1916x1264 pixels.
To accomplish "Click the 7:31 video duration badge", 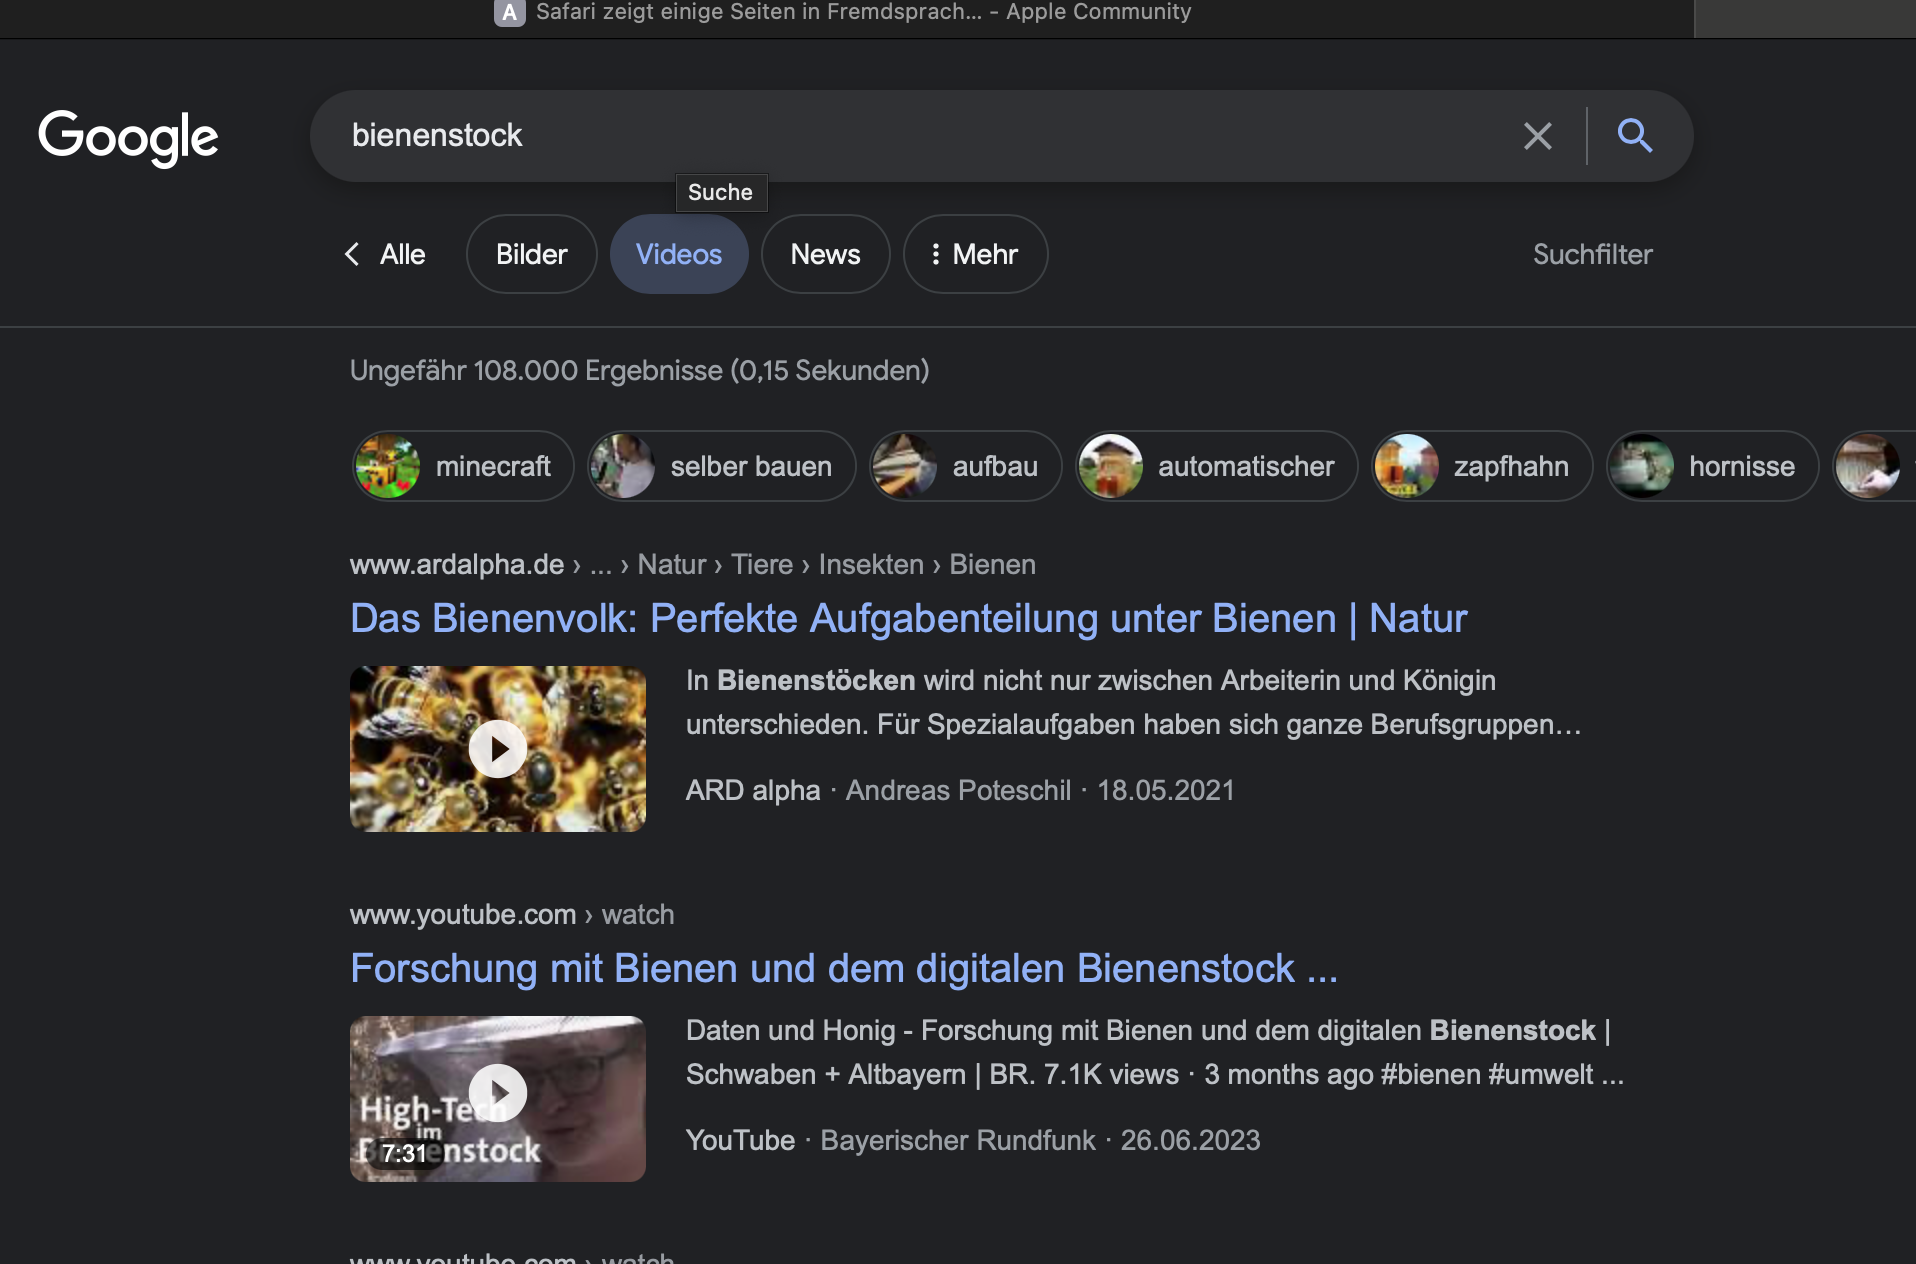I will 405,1154.
